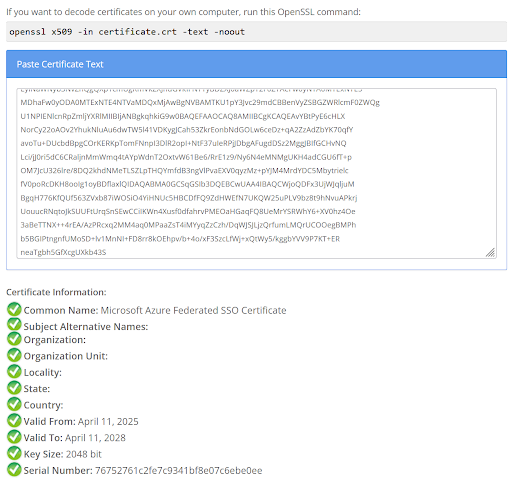Click the Locality label
This screenshot has height=487, width=512.
(43, 372)
